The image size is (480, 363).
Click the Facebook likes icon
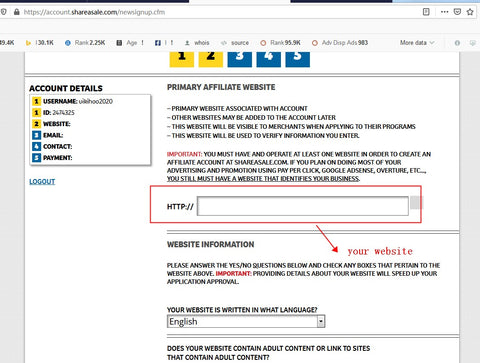(158, 43)
